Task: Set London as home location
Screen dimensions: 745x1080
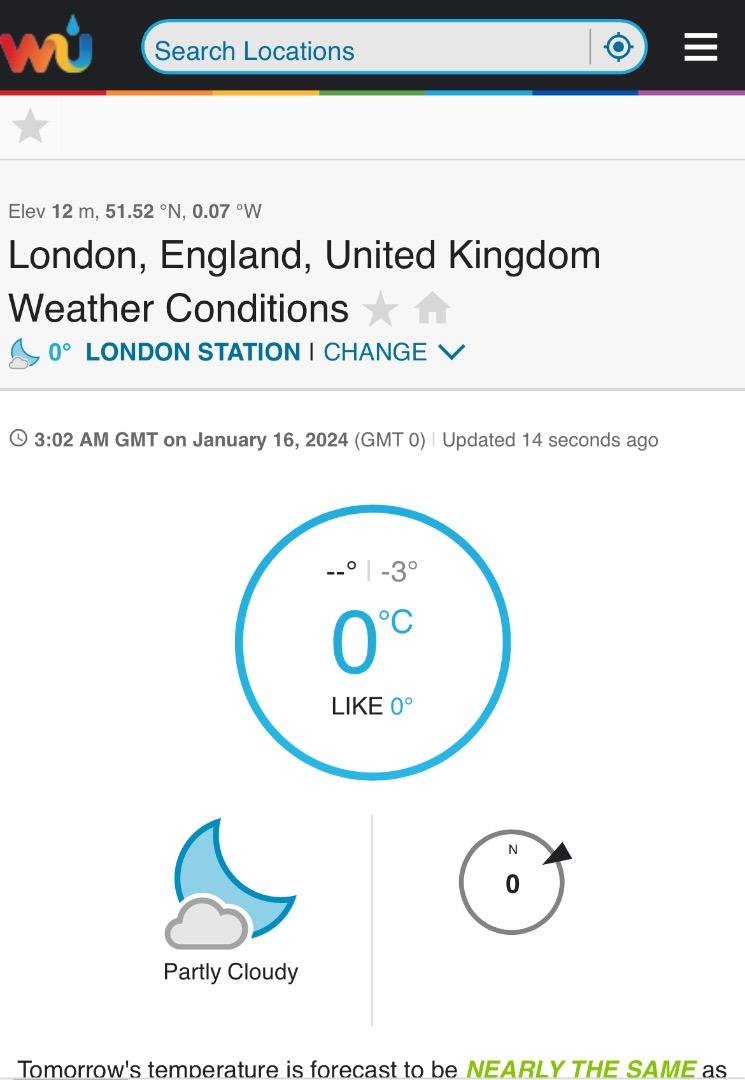Action: point(432,309)
